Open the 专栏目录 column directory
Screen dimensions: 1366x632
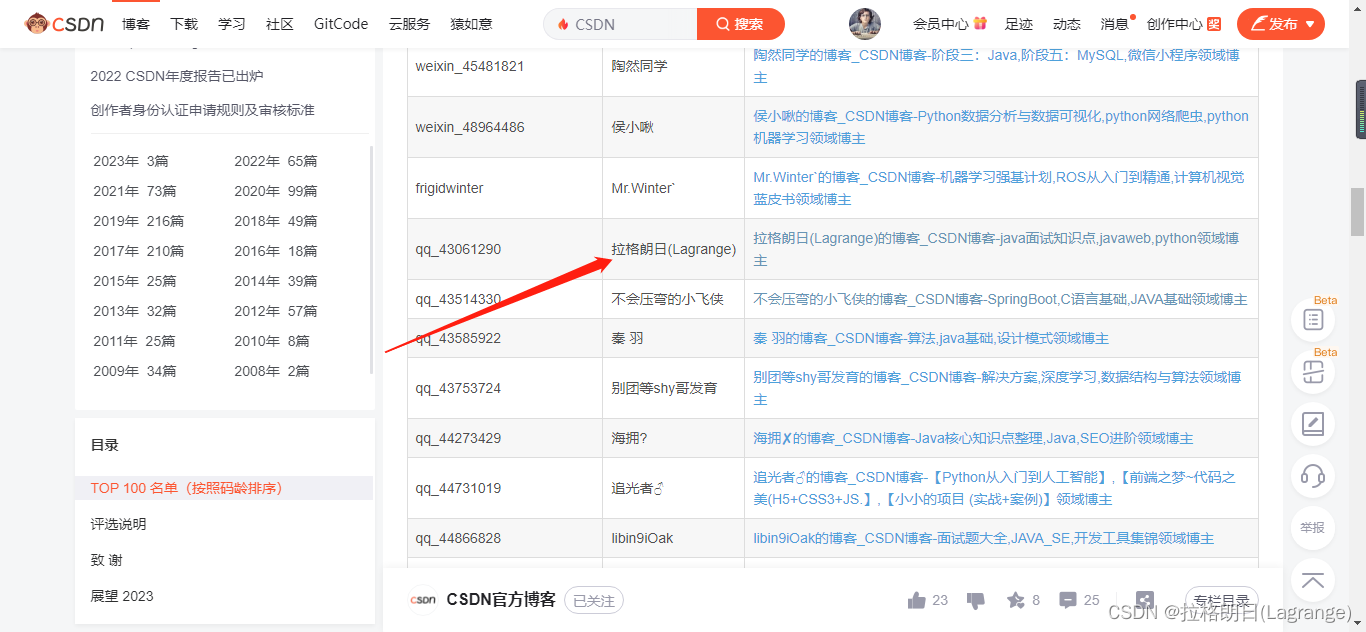(1221, 601)
